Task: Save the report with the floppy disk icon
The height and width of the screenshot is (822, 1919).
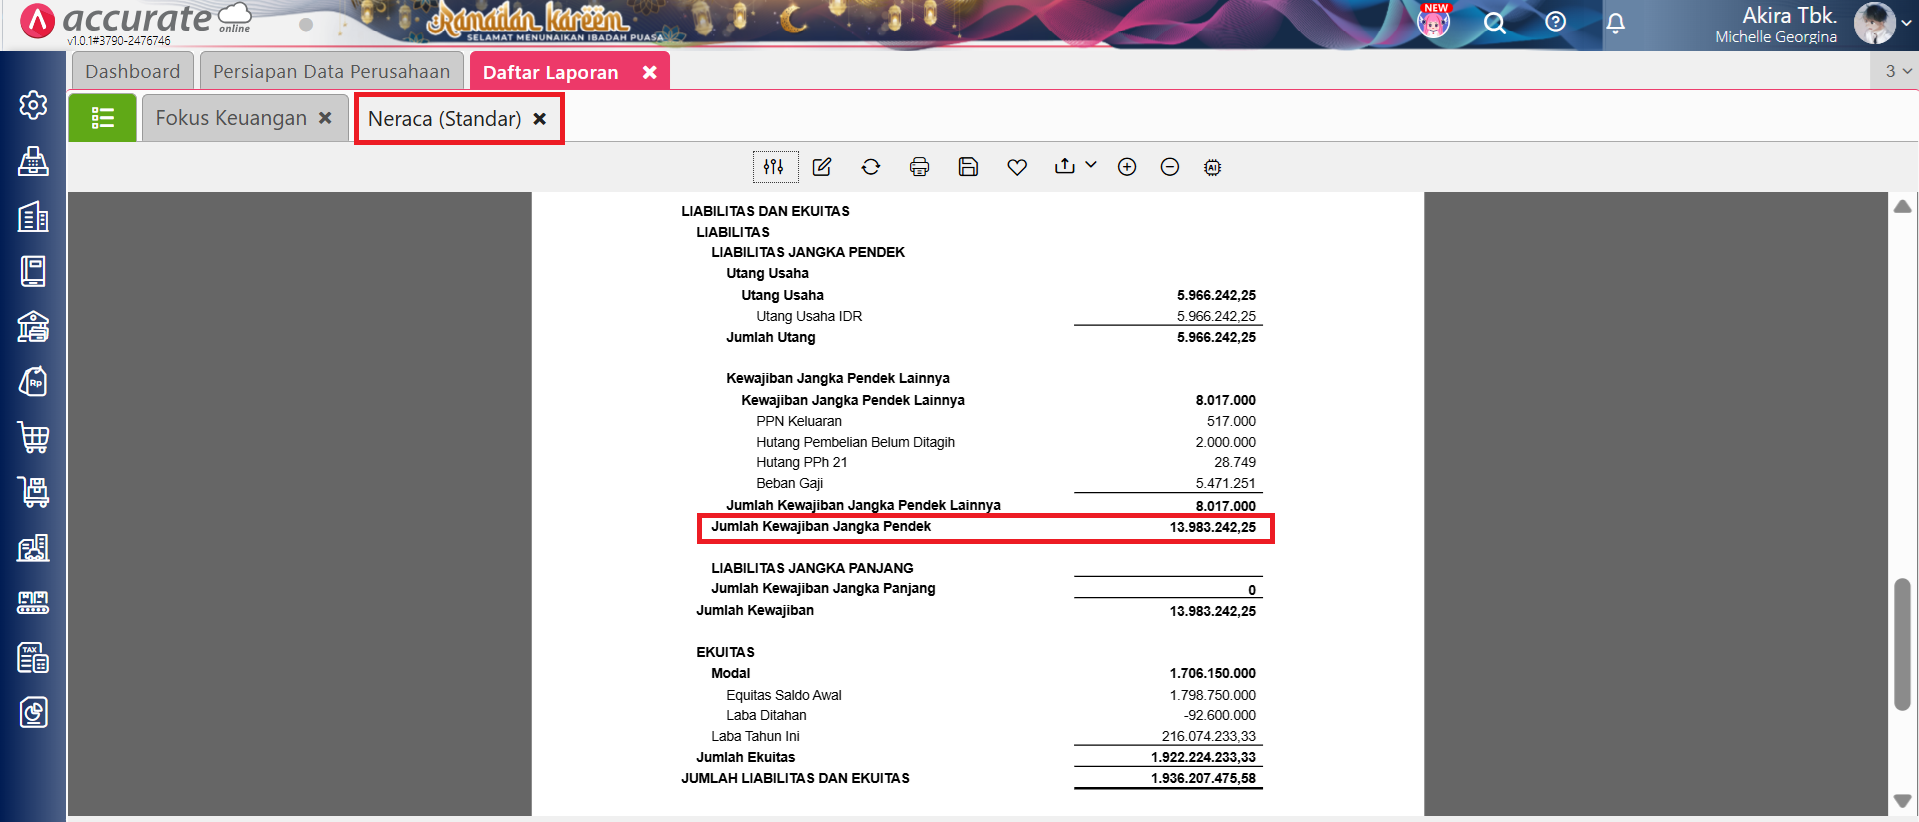Action: tap(968, 167)
